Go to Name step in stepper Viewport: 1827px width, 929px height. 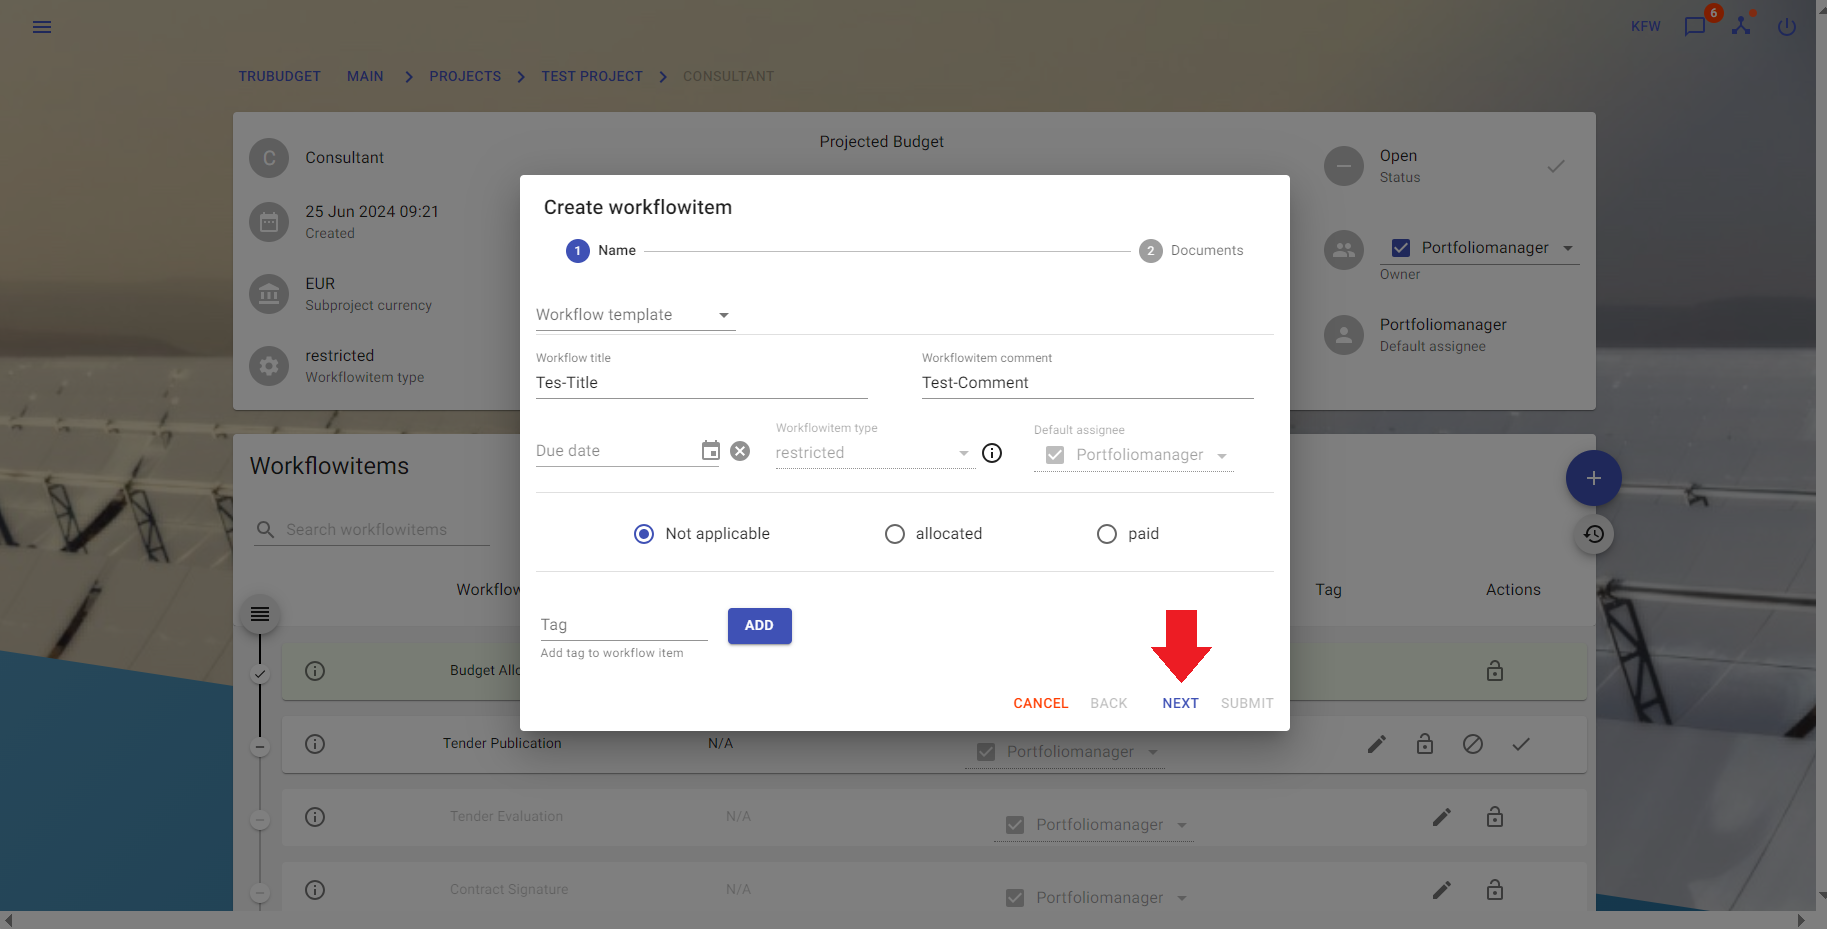(601, 251)
